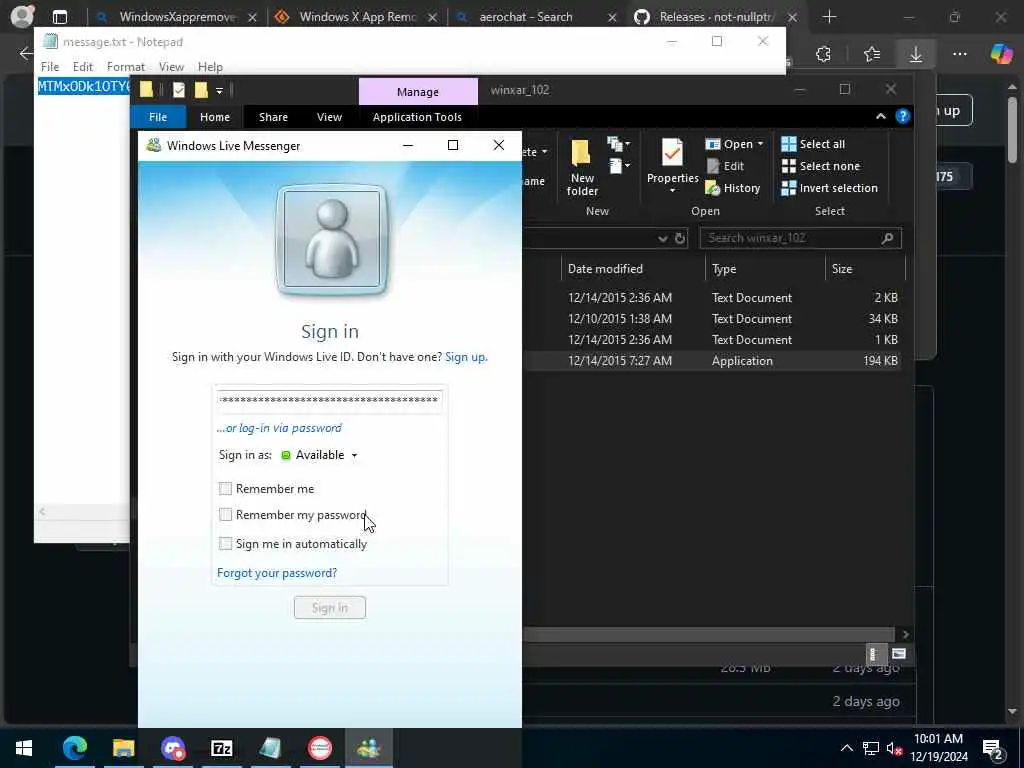Viewport: 1024px width, 768px height.
Task: Follow the Sign up link in Messenger
Action: click(466, 357)
